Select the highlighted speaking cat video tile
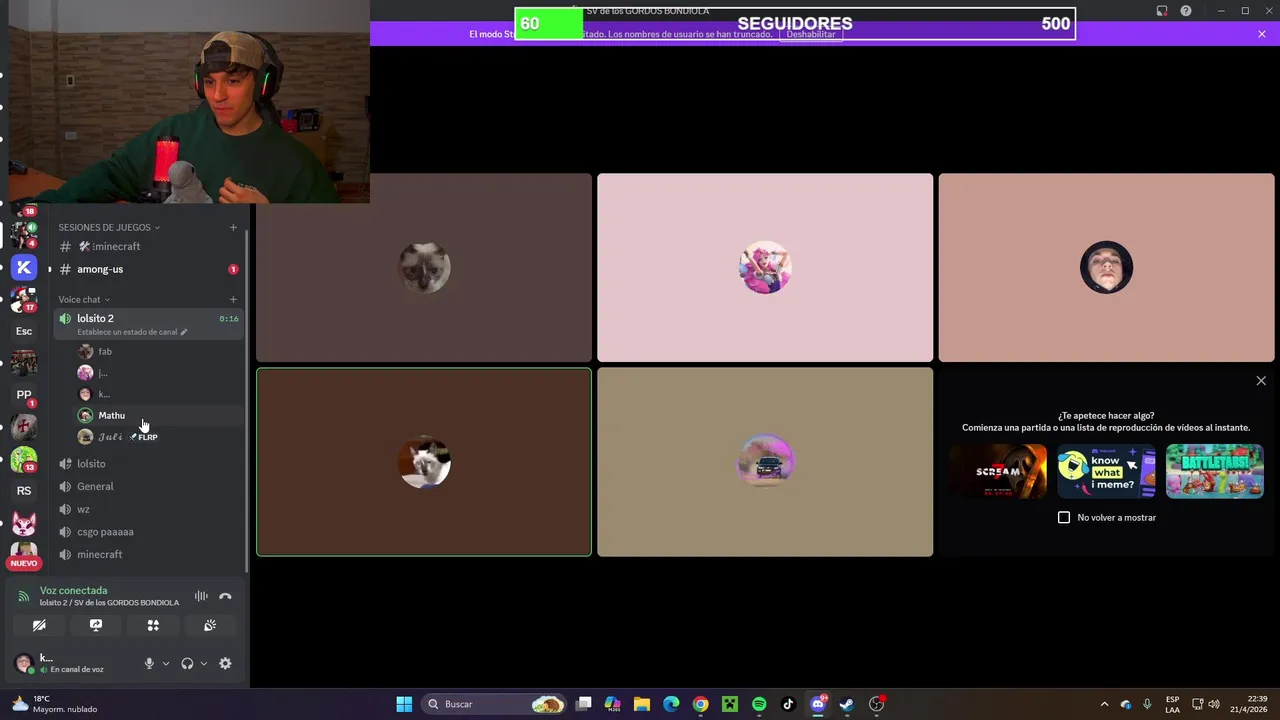 (x=424, y=462)
